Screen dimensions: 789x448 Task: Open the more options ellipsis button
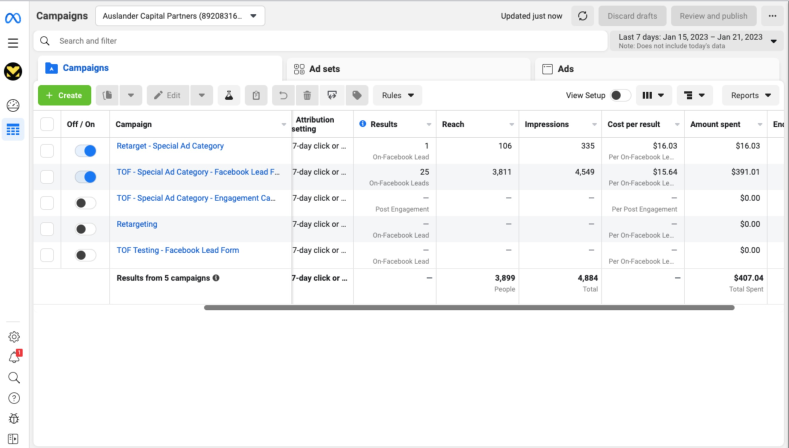click(x=772, y=16)
